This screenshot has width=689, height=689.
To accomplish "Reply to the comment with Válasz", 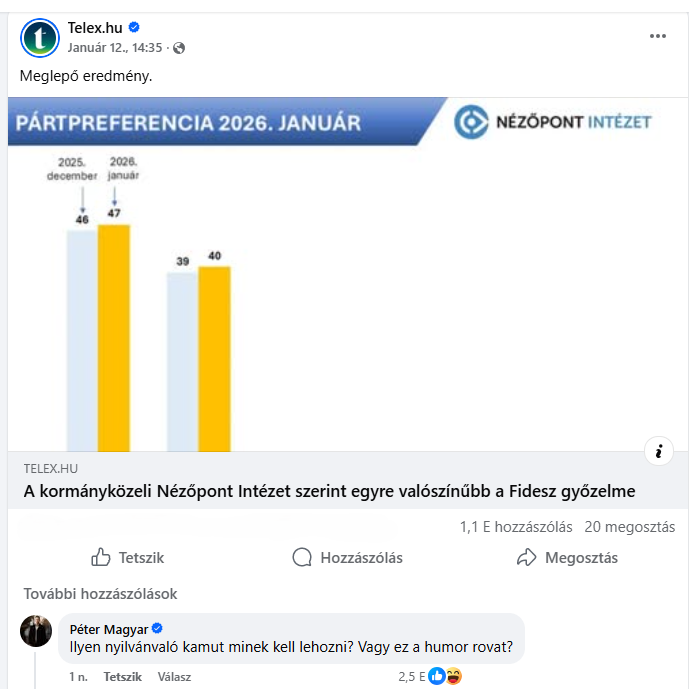I will [x=174, y=677].
